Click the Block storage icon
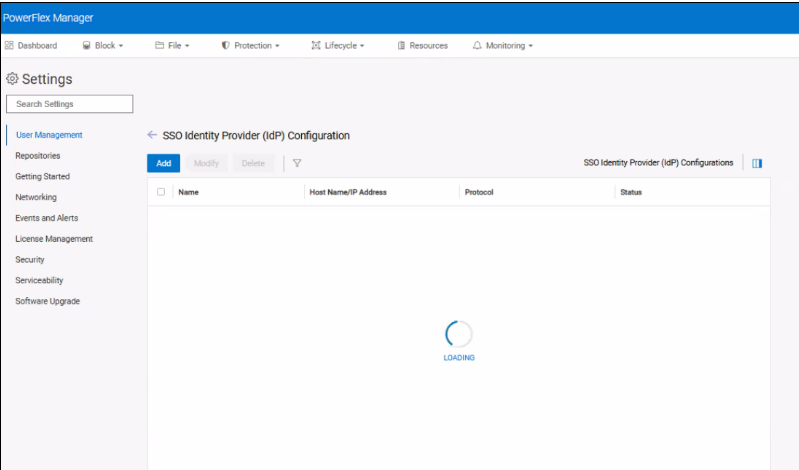The height and width of the screenshot is (470, 799). [87, 45]
